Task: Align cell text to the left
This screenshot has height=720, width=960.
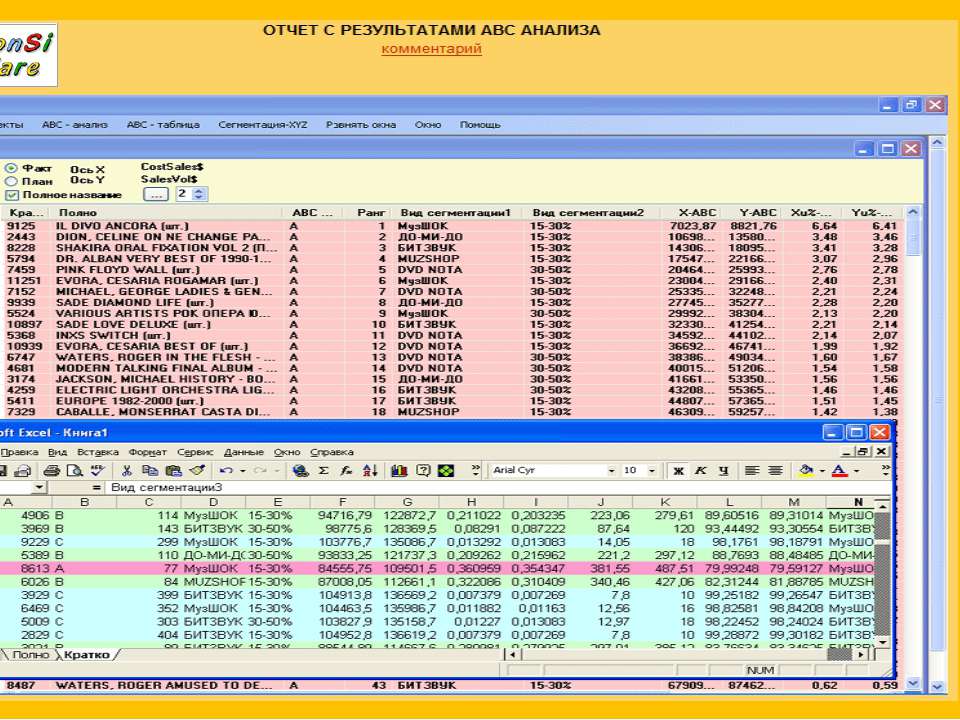Action: click(752, 470)
